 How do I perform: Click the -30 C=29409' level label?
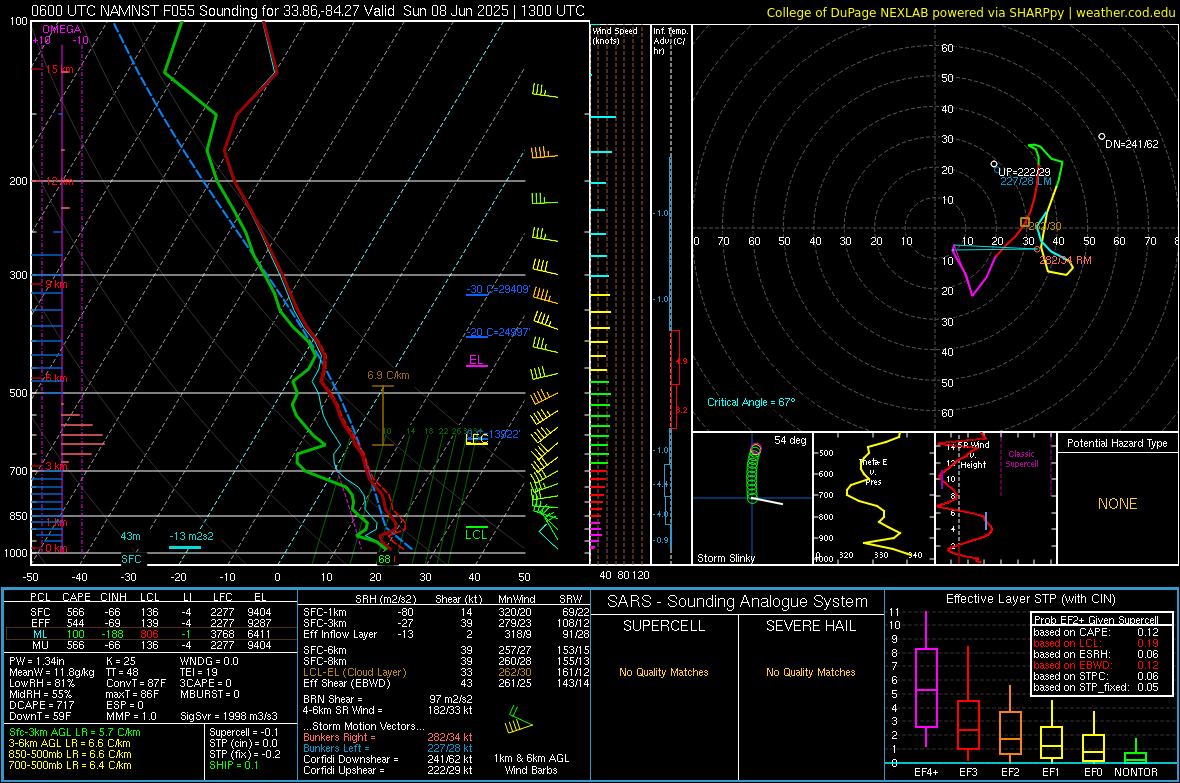(498, 289)
